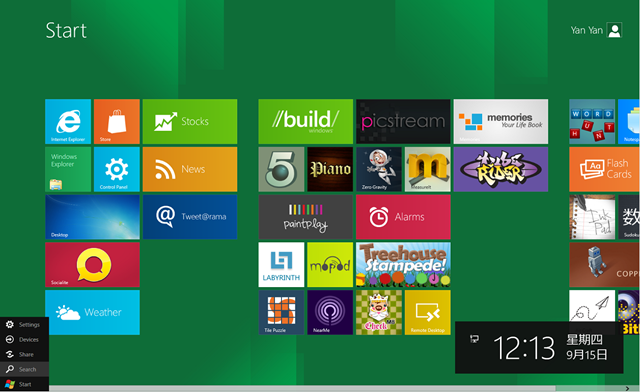This screenshot has width=640, height=392.
Task: Launch the Tweet@rama tile
Action: tap(190, 217)
